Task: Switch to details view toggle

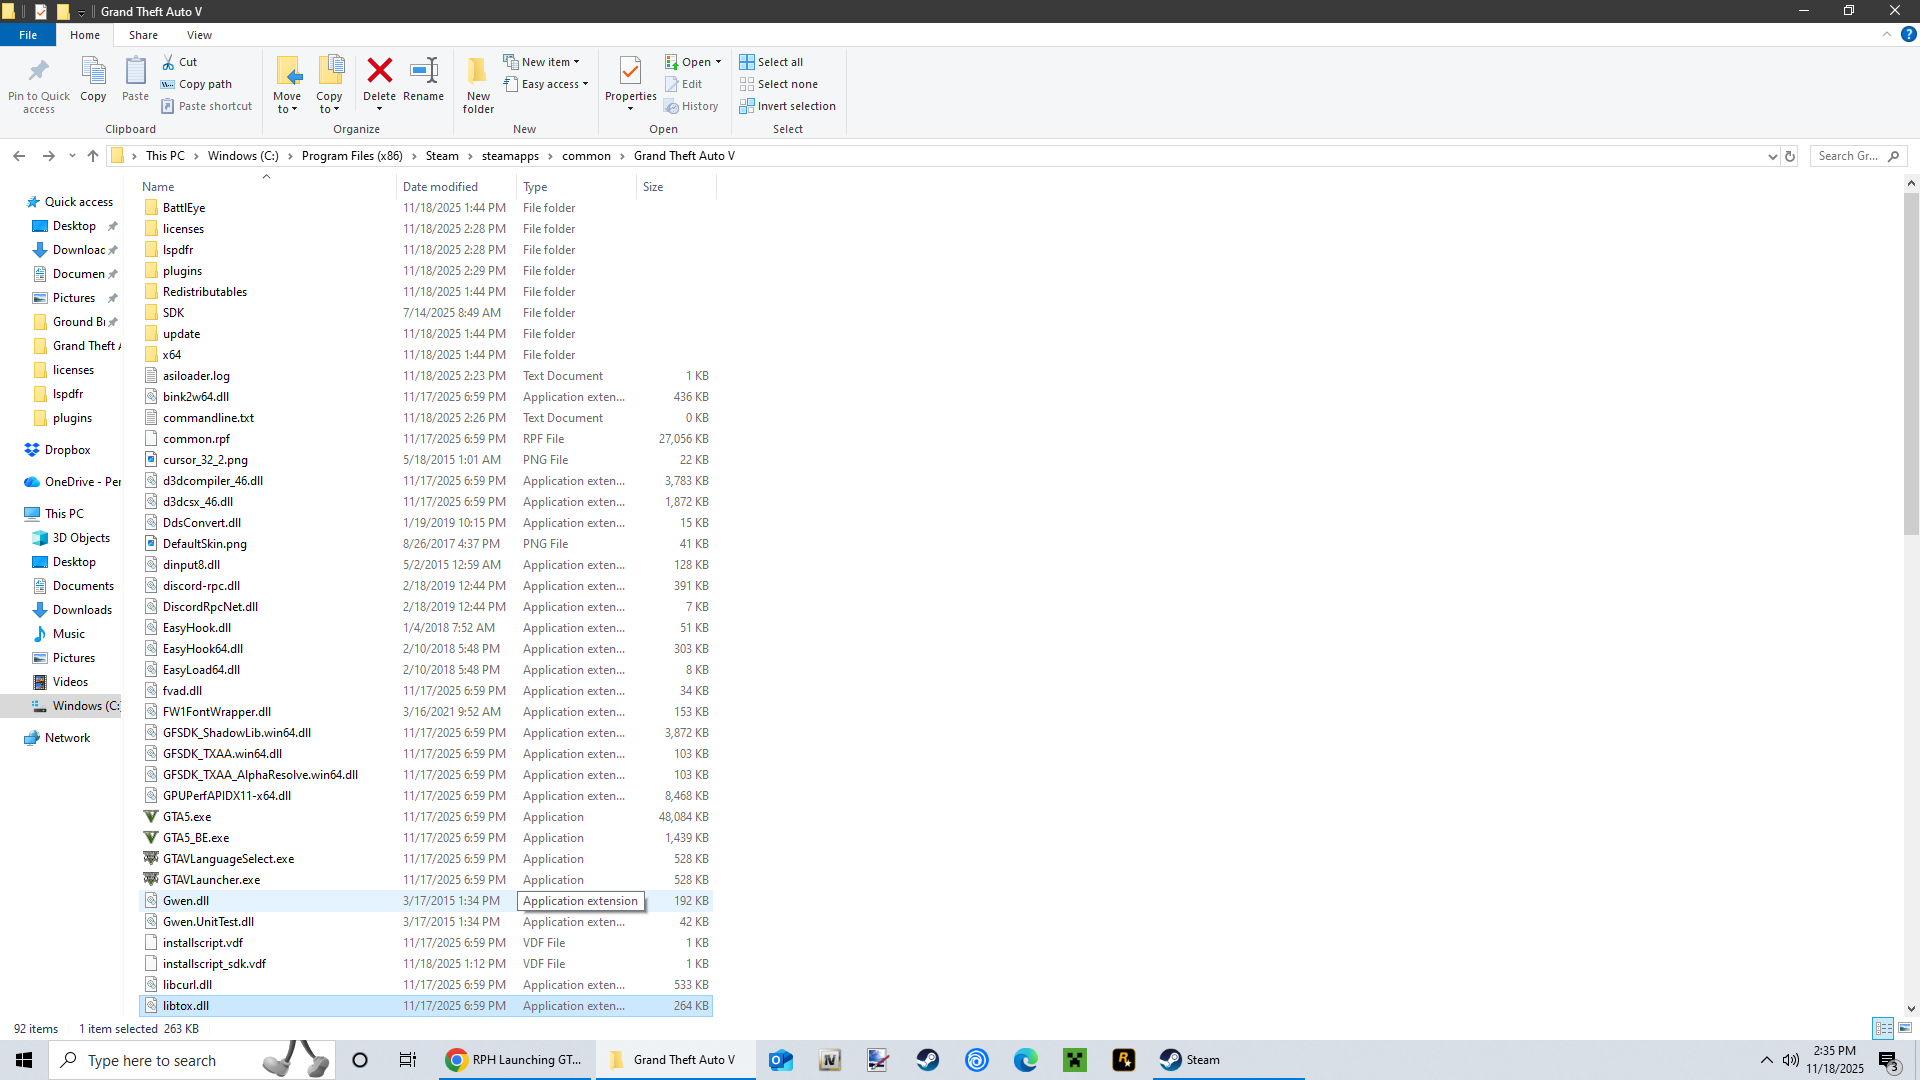Action: (1883, 1028)
